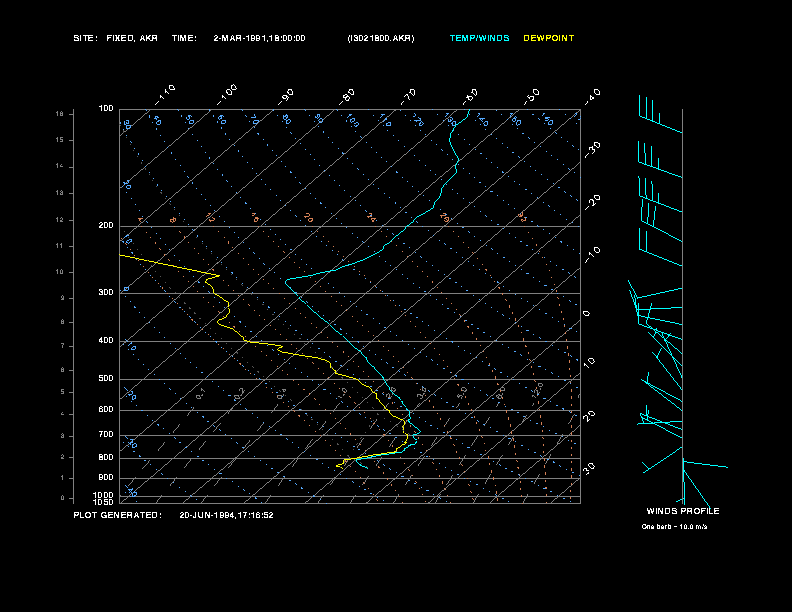Select generation date 20-JUN-1994,17:16:52

click(226, 515)
